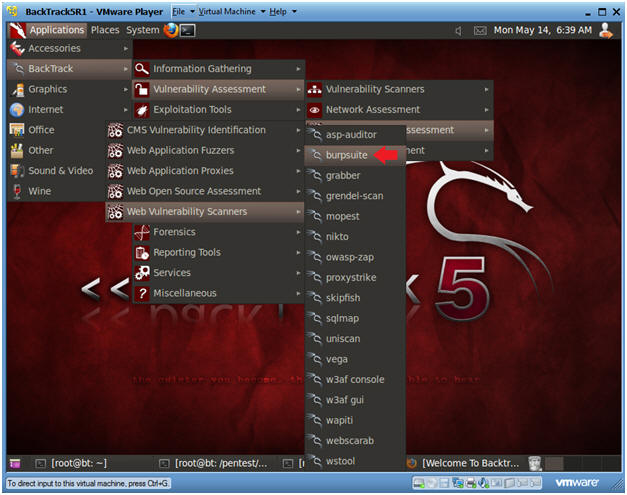
Task: Click the Office category icon
Action: [x=17, y=130]
